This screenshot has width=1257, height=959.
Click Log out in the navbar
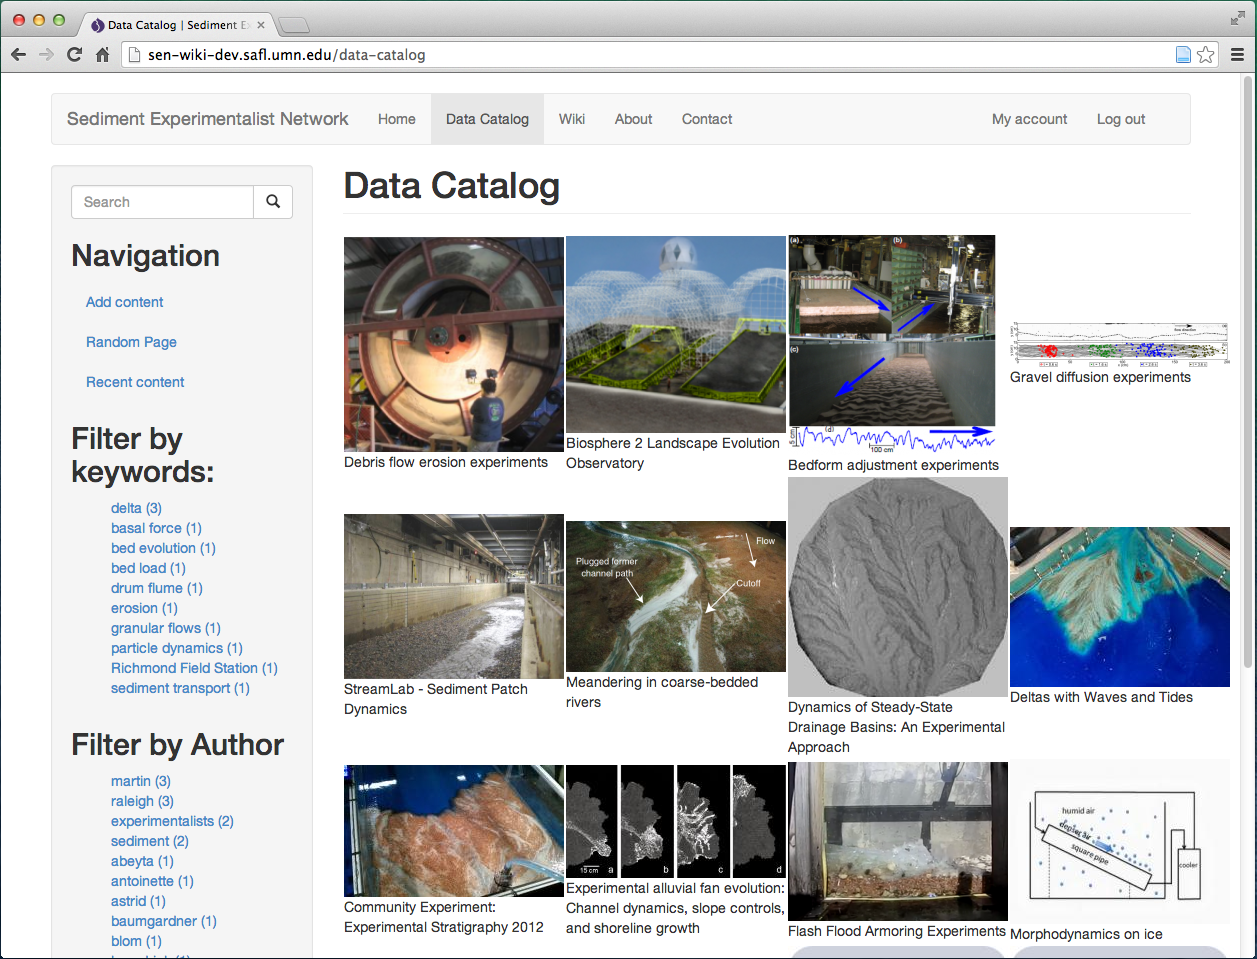pos(1121,119)
